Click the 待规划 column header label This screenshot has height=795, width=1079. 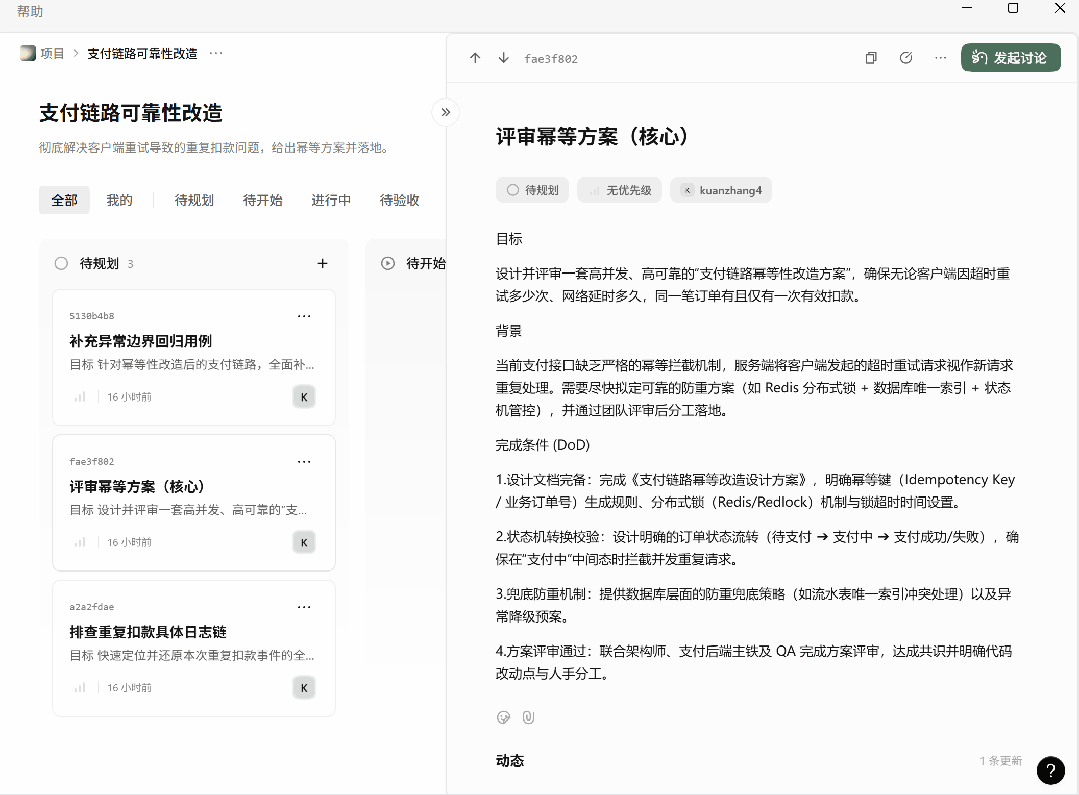pos(99,263)
